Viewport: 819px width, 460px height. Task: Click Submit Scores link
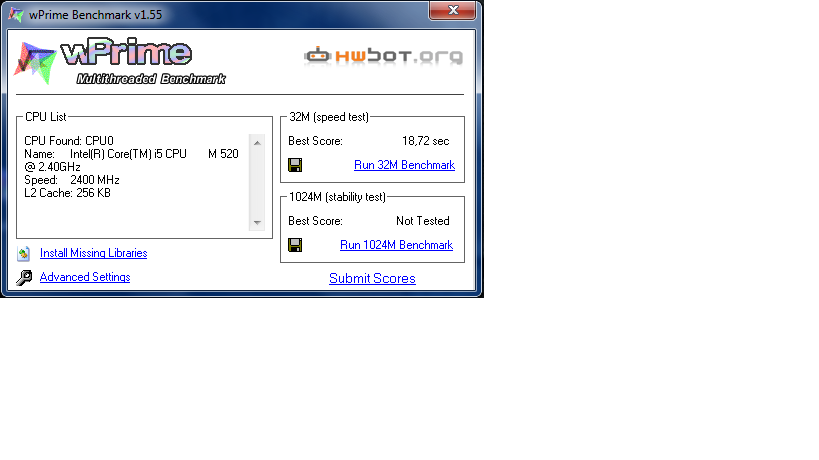[x=372, y=278]
